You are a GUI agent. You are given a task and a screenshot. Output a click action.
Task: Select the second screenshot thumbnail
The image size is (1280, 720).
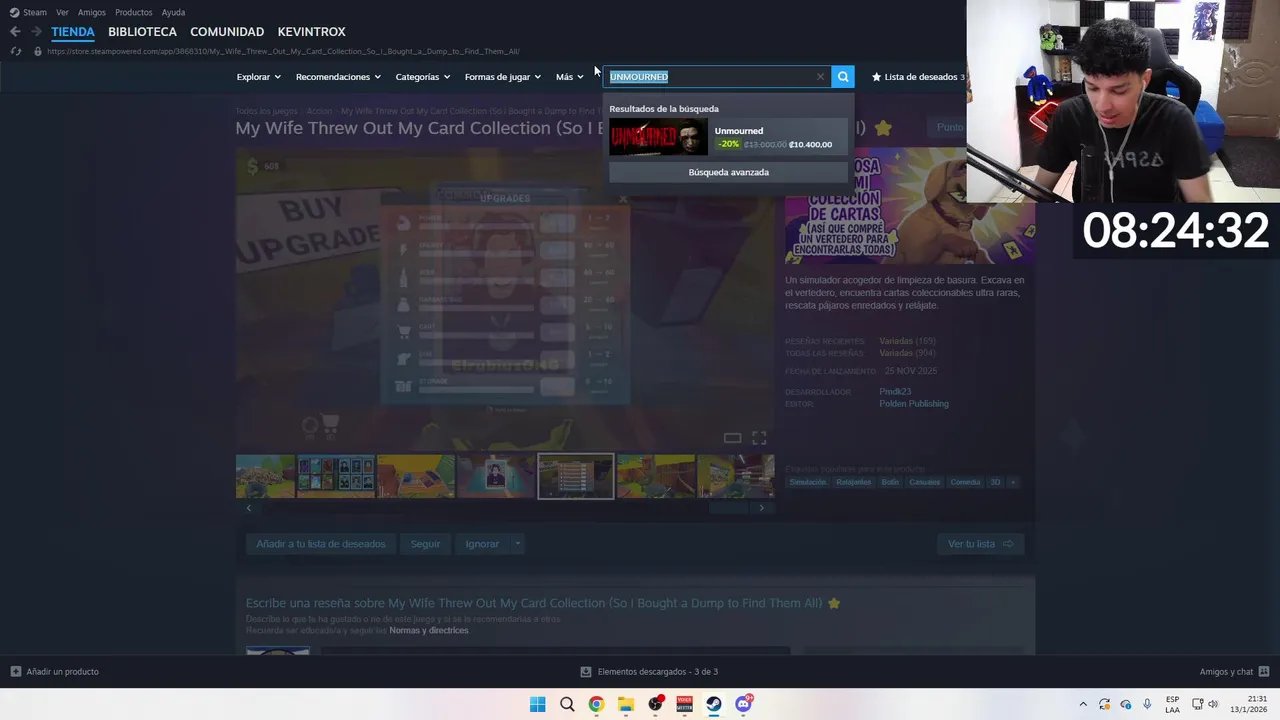coord(336,476)
